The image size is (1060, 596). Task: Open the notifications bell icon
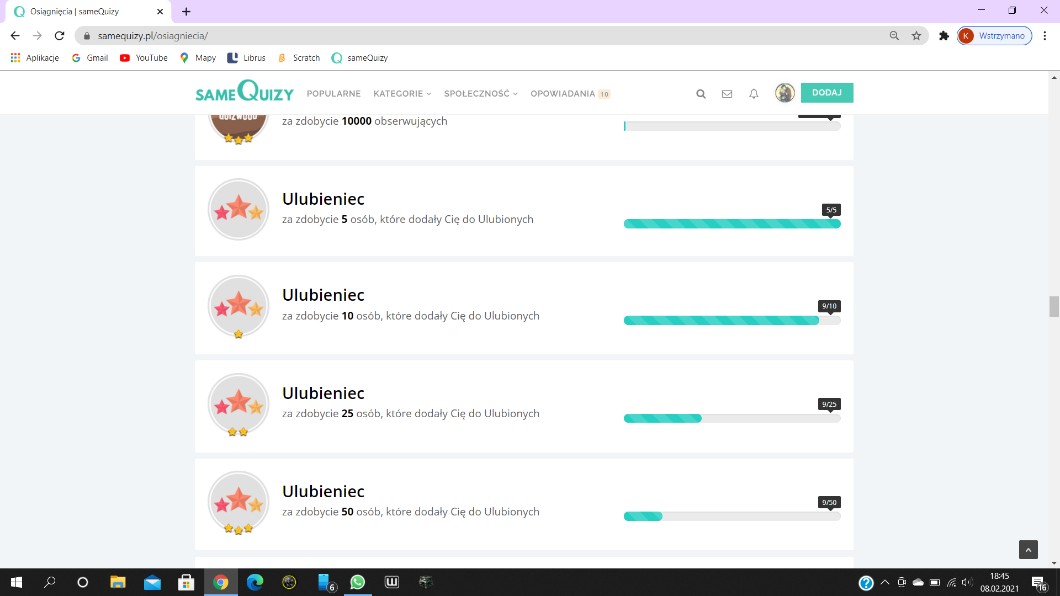[754, 94]
